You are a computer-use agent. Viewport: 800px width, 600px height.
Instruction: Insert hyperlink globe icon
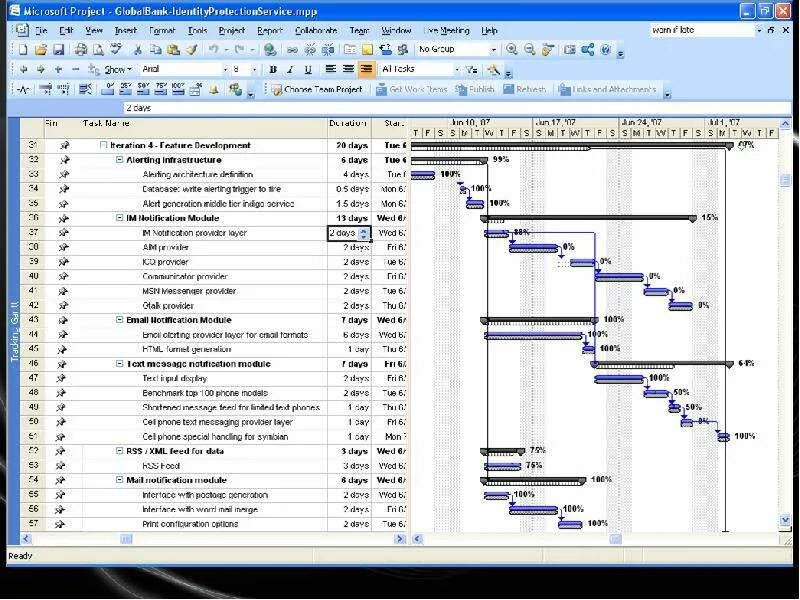[270, 49]
